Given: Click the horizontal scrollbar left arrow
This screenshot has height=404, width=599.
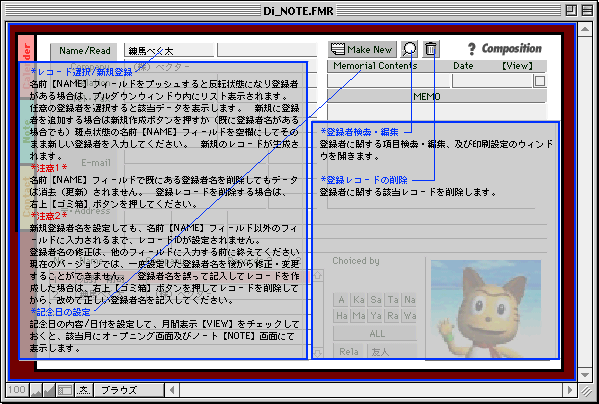Looking at the screenshot, I should pos(172,390).
